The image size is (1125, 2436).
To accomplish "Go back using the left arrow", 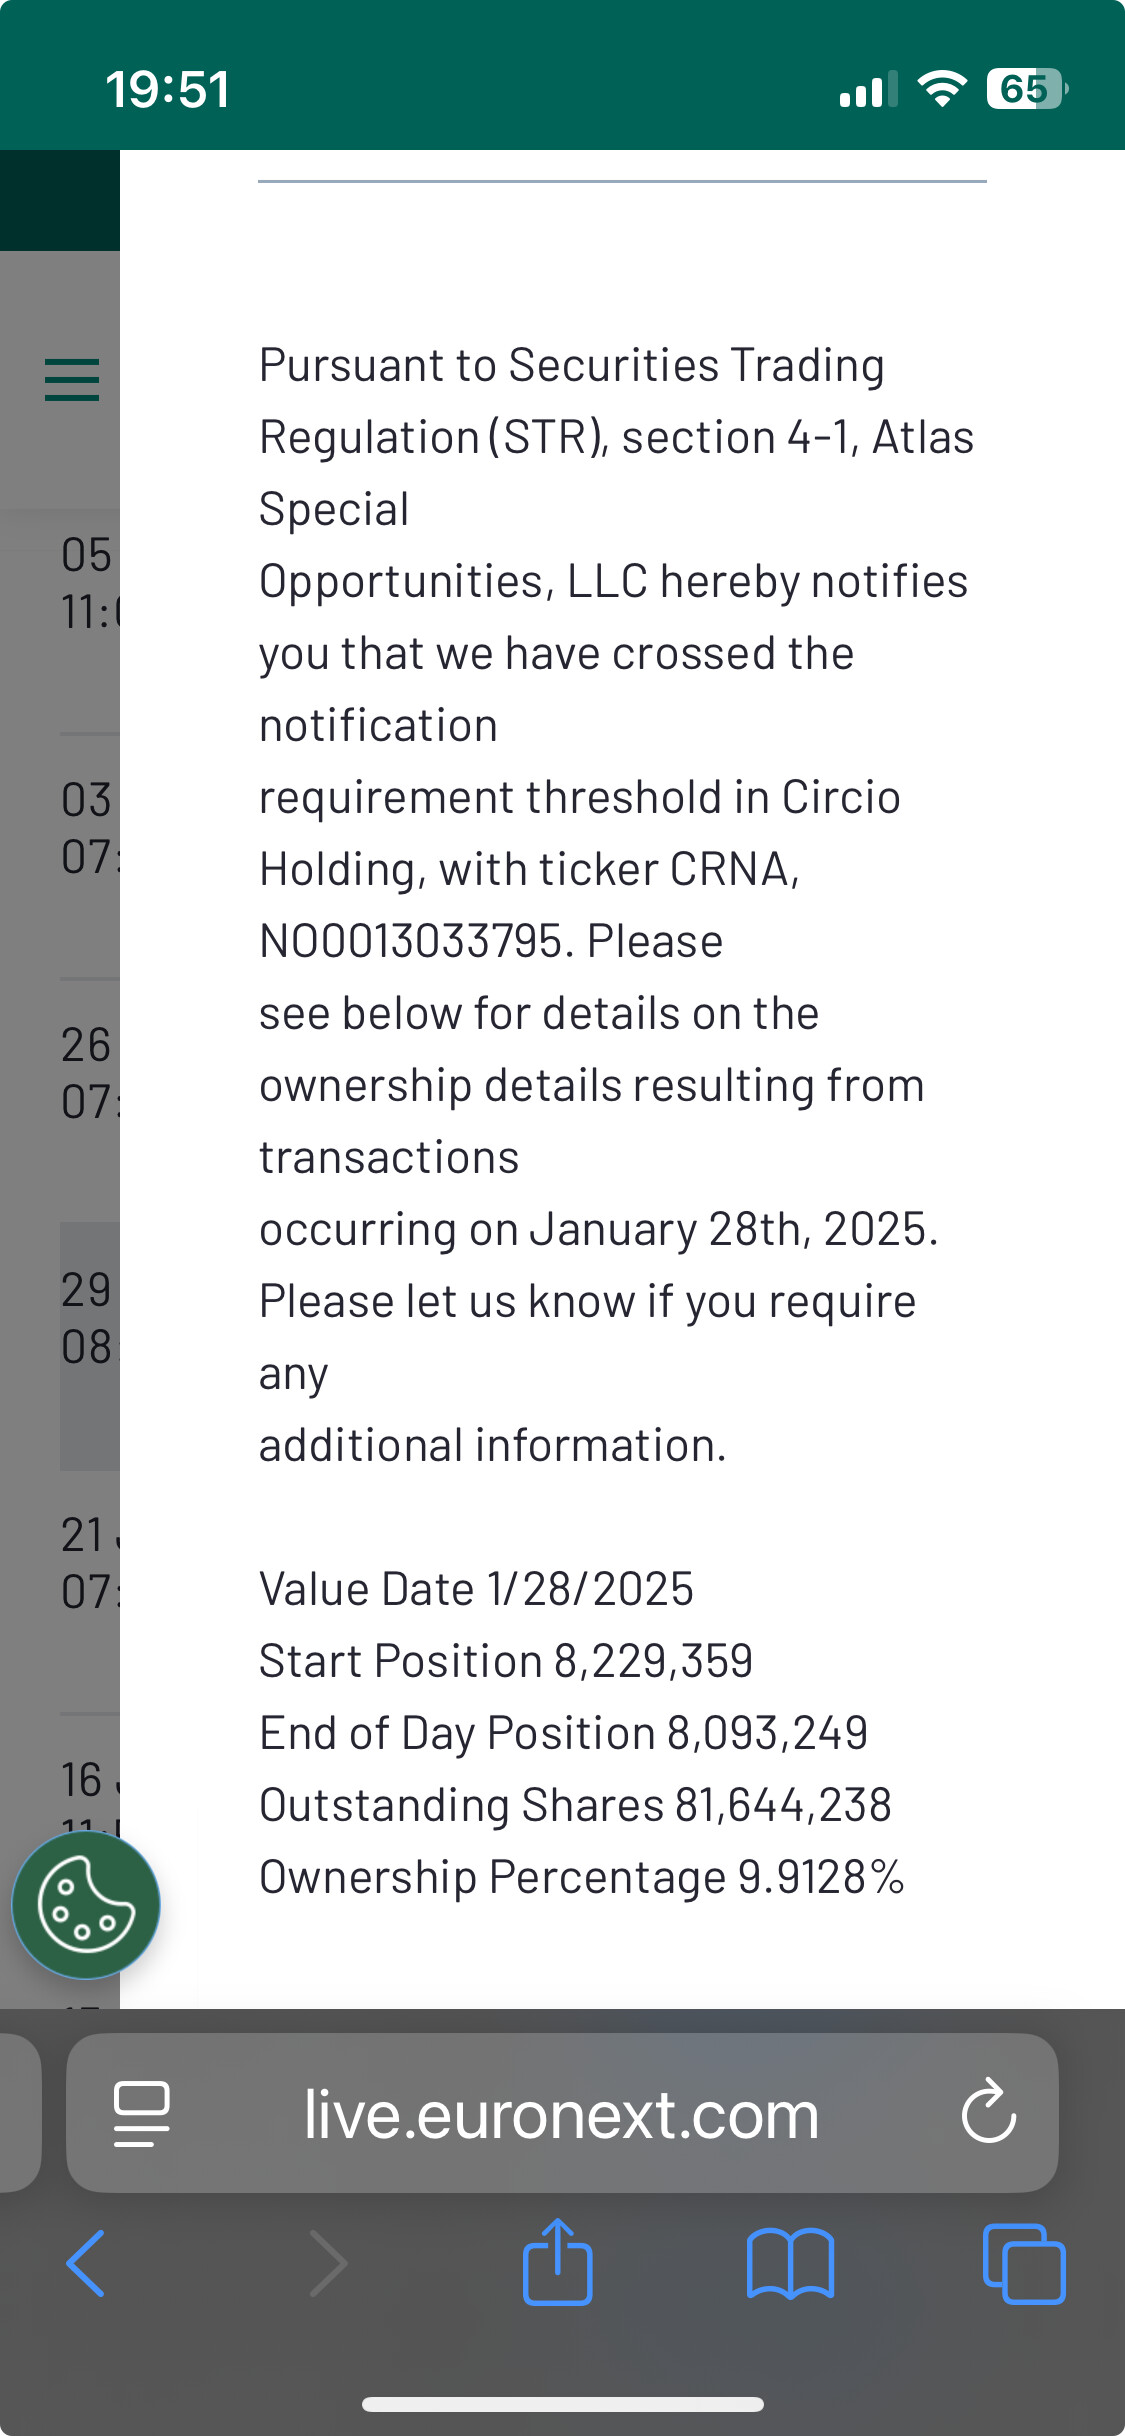I will point(86,2264).
